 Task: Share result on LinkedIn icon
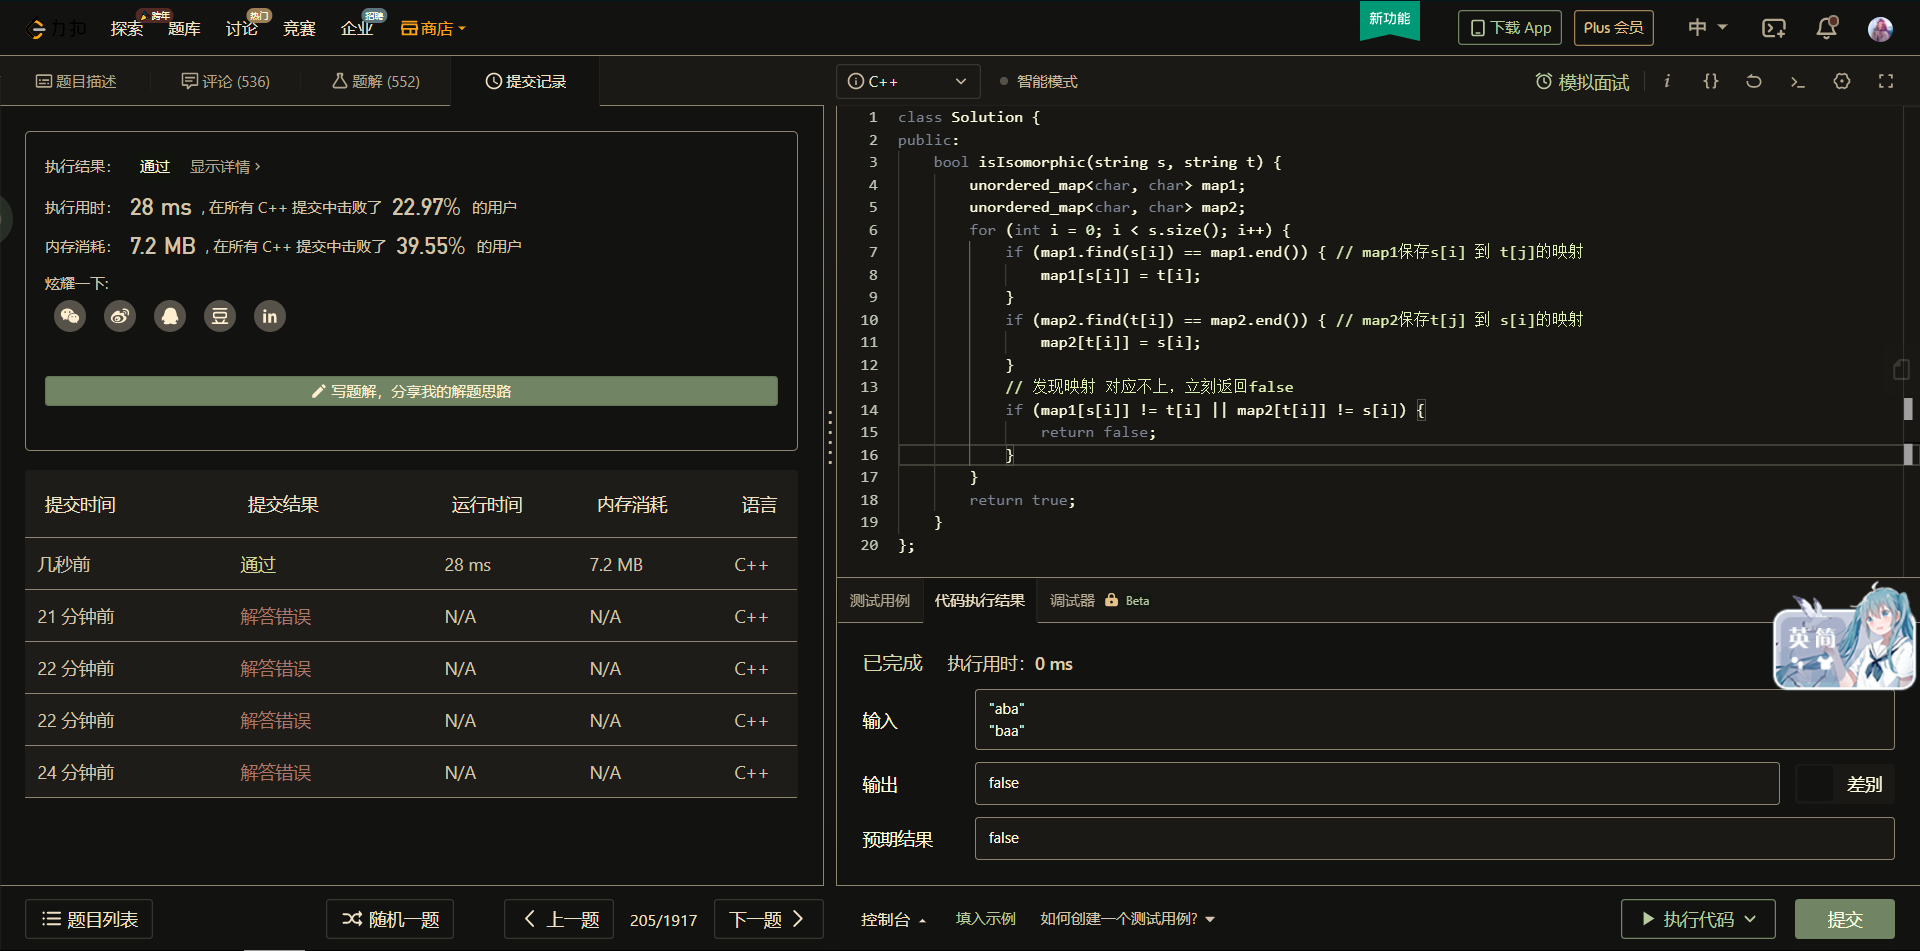(270, 317)
